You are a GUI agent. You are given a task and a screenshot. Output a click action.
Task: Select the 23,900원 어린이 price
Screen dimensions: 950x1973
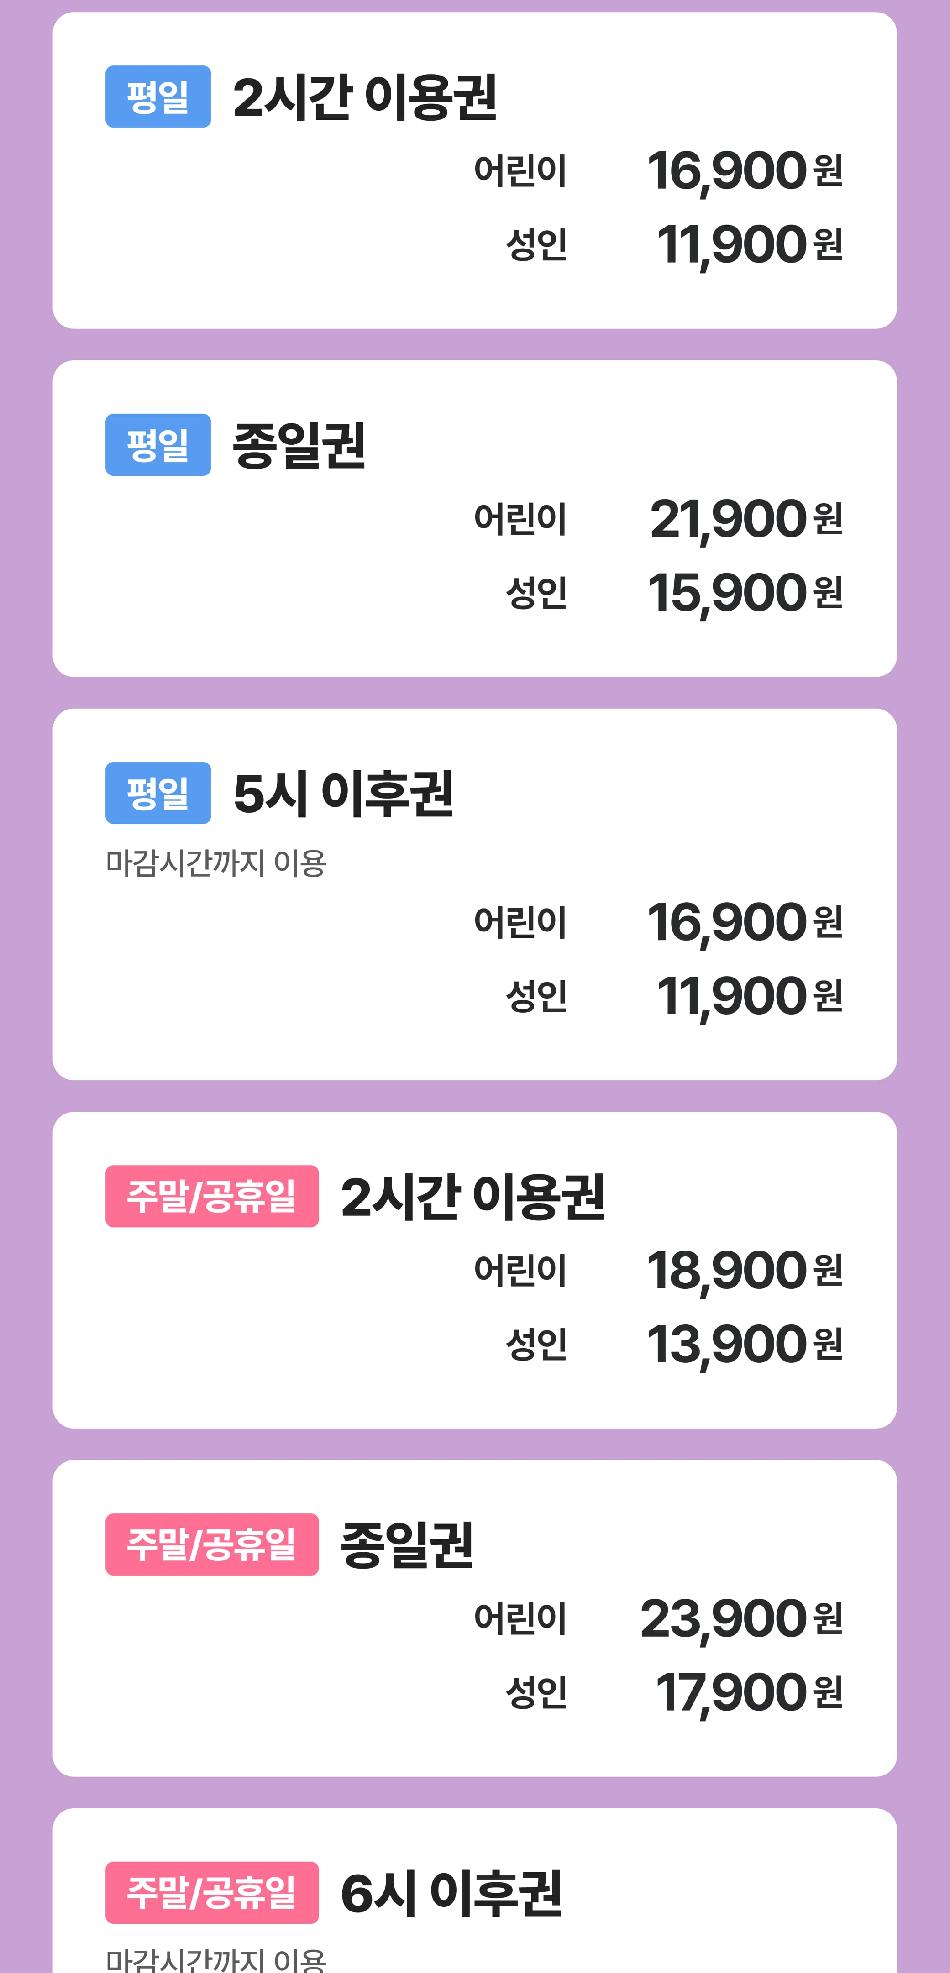pyautogui.click(x=741, y=1618)
